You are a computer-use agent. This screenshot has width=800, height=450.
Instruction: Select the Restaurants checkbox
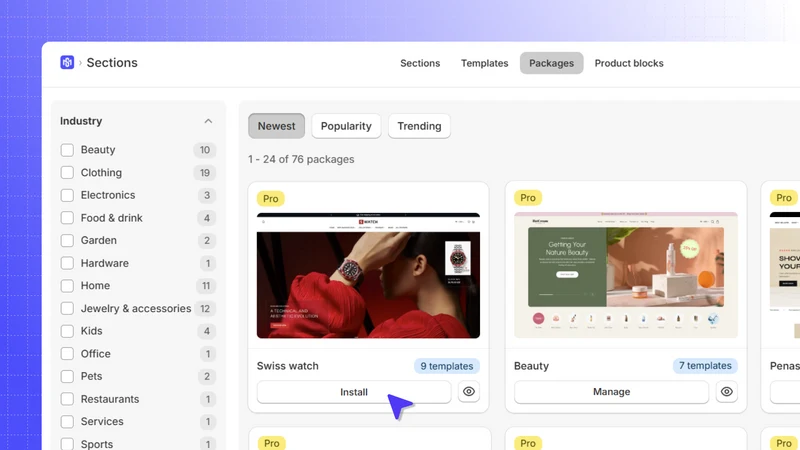67,399
